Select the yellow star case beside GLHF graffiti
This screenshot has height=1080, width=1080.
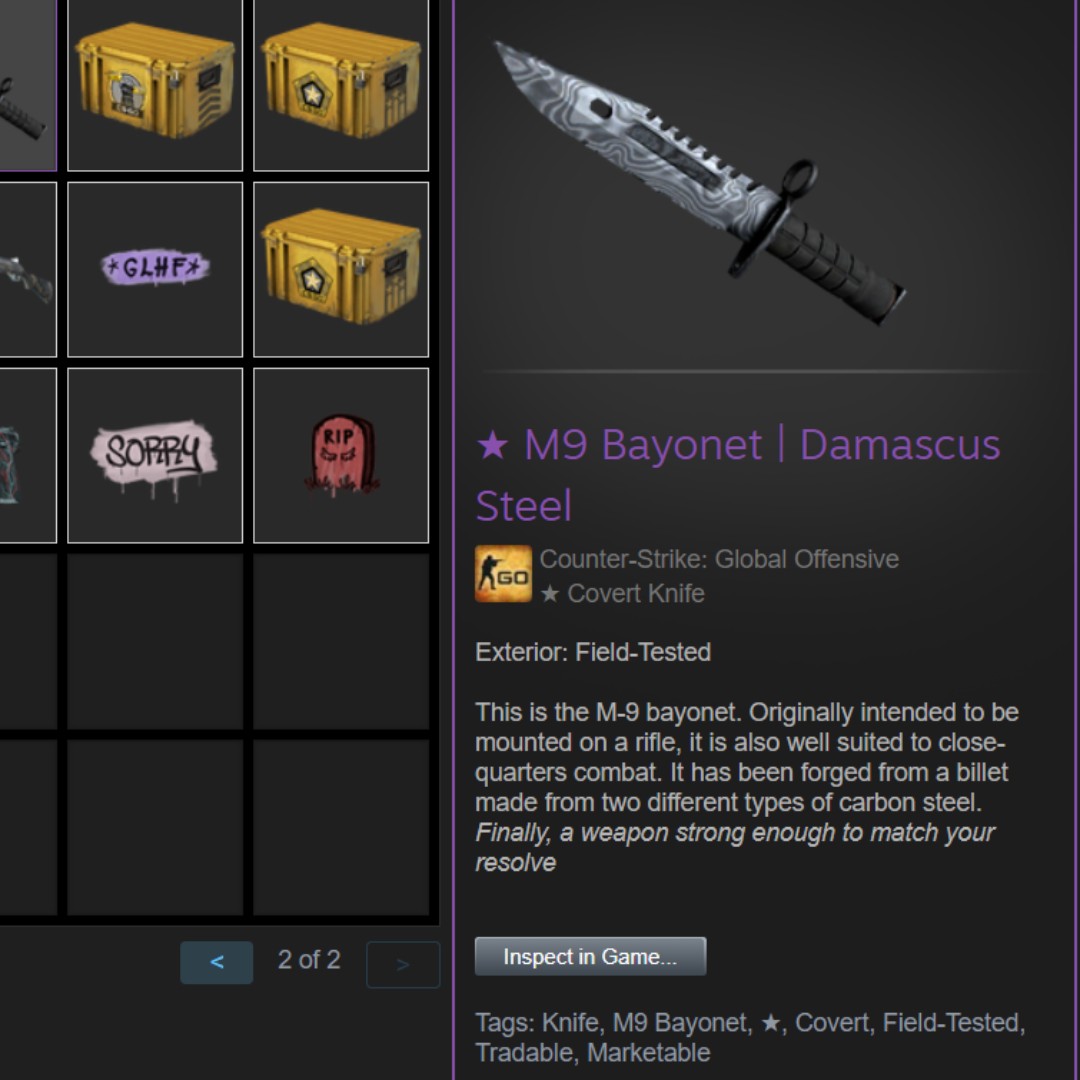341,269
